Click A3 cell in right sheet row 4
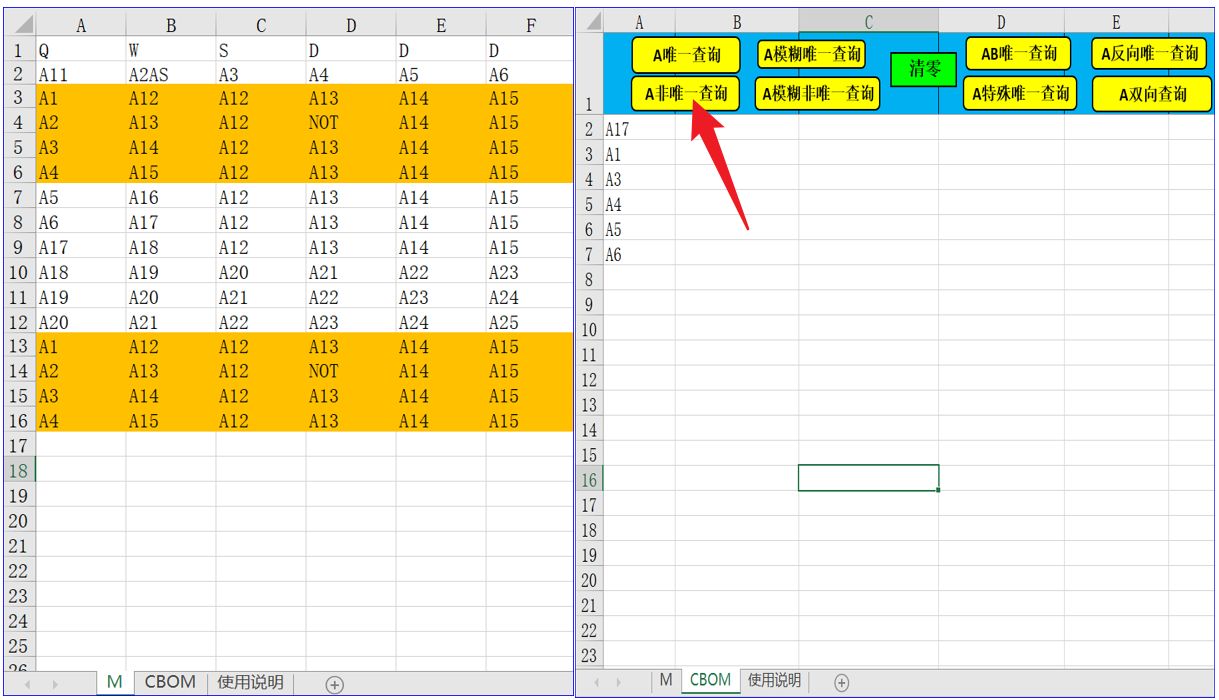Image resolution: width=1219 pixels, height=700 pixels. click(x=639, y=179)
